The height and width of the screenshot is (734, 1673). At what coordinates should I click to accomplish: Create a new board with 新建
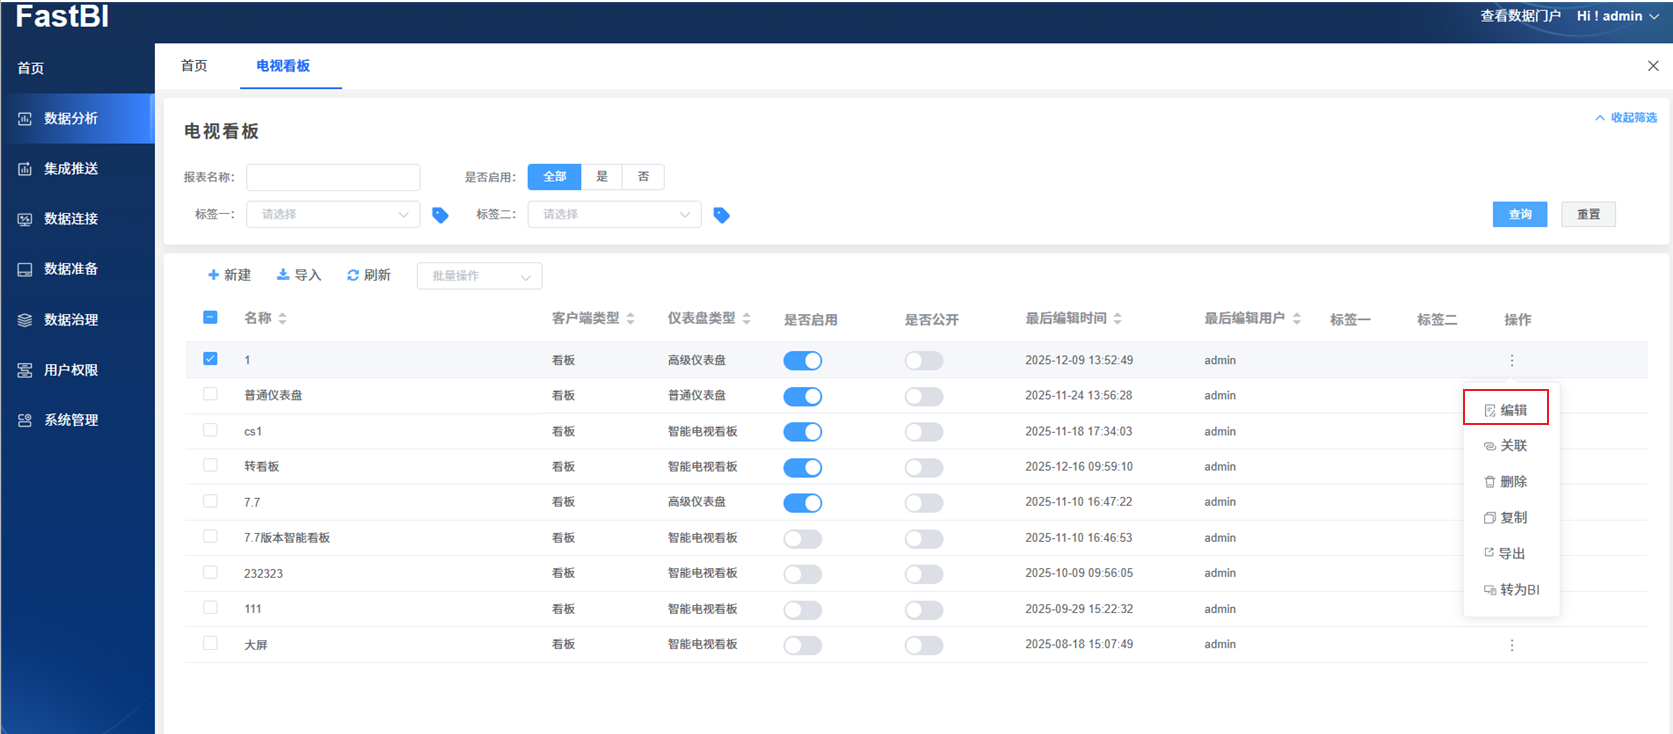point(229,275)
